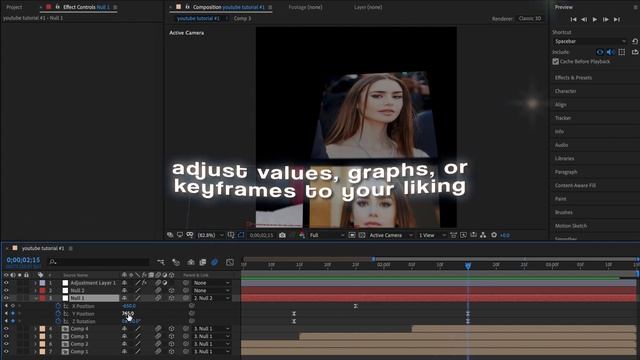Toggle the frame blending enable icon
This screenshot has width=640, height=360.
click(x=202, y=262)
